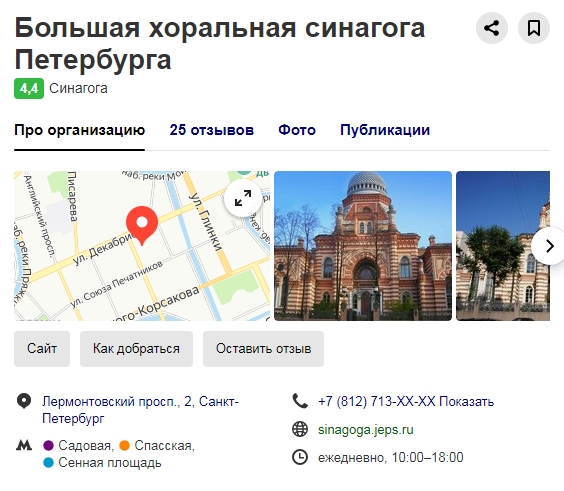Screen dimensions: 564x491
Task: Click the Оставить отзыв button
Action: pos(263,349)
